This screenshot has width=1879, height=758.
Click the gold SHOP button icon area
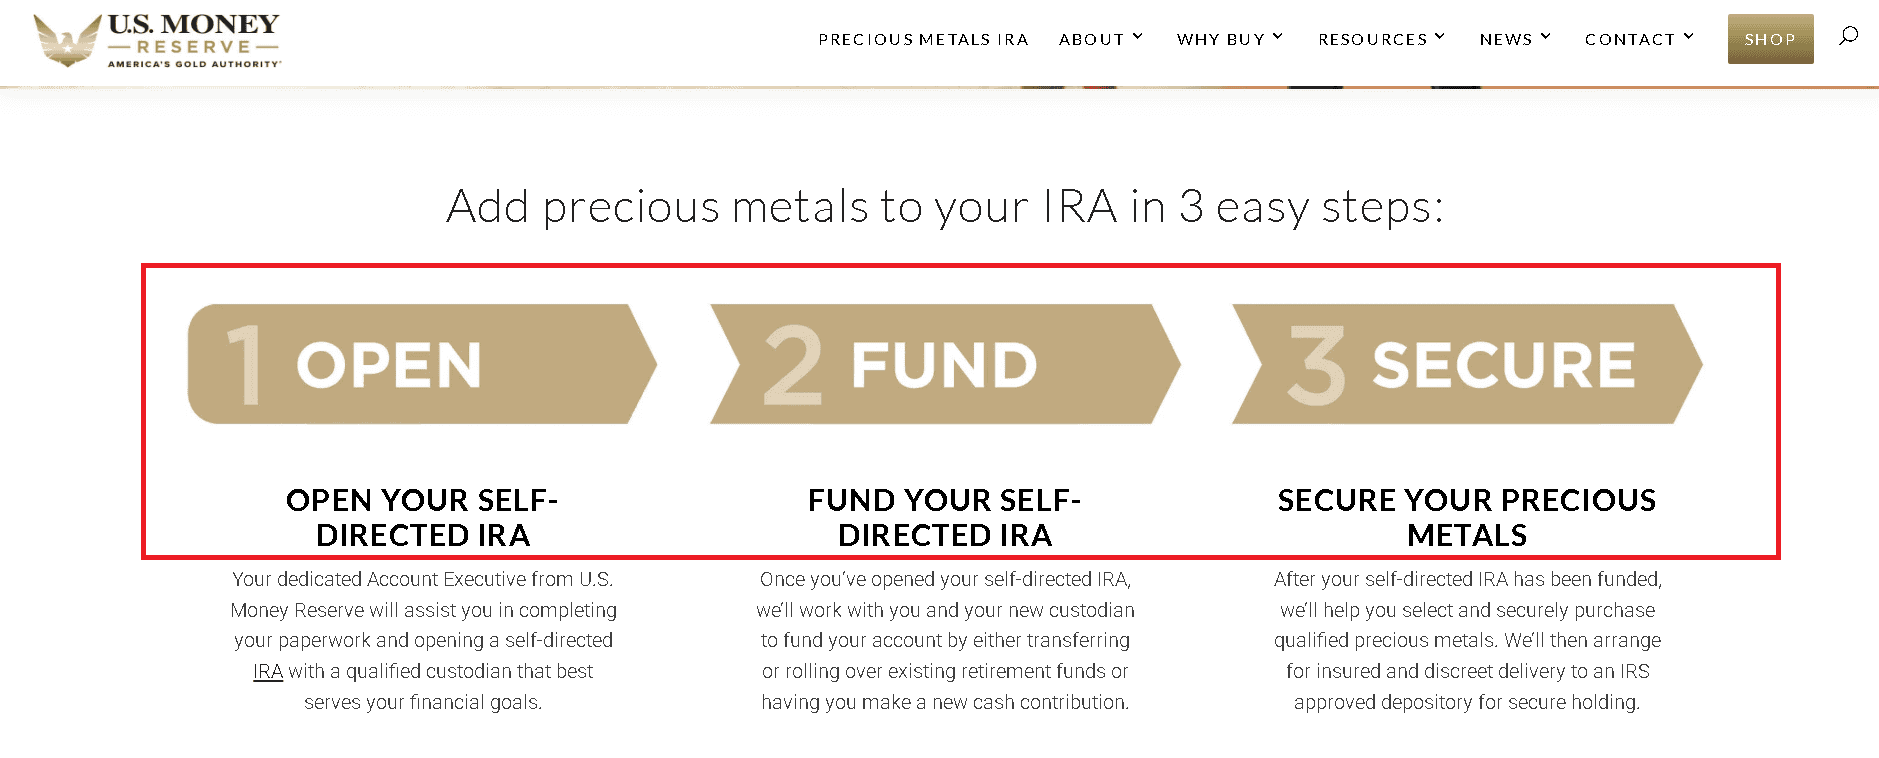(x=1769, y=39)
